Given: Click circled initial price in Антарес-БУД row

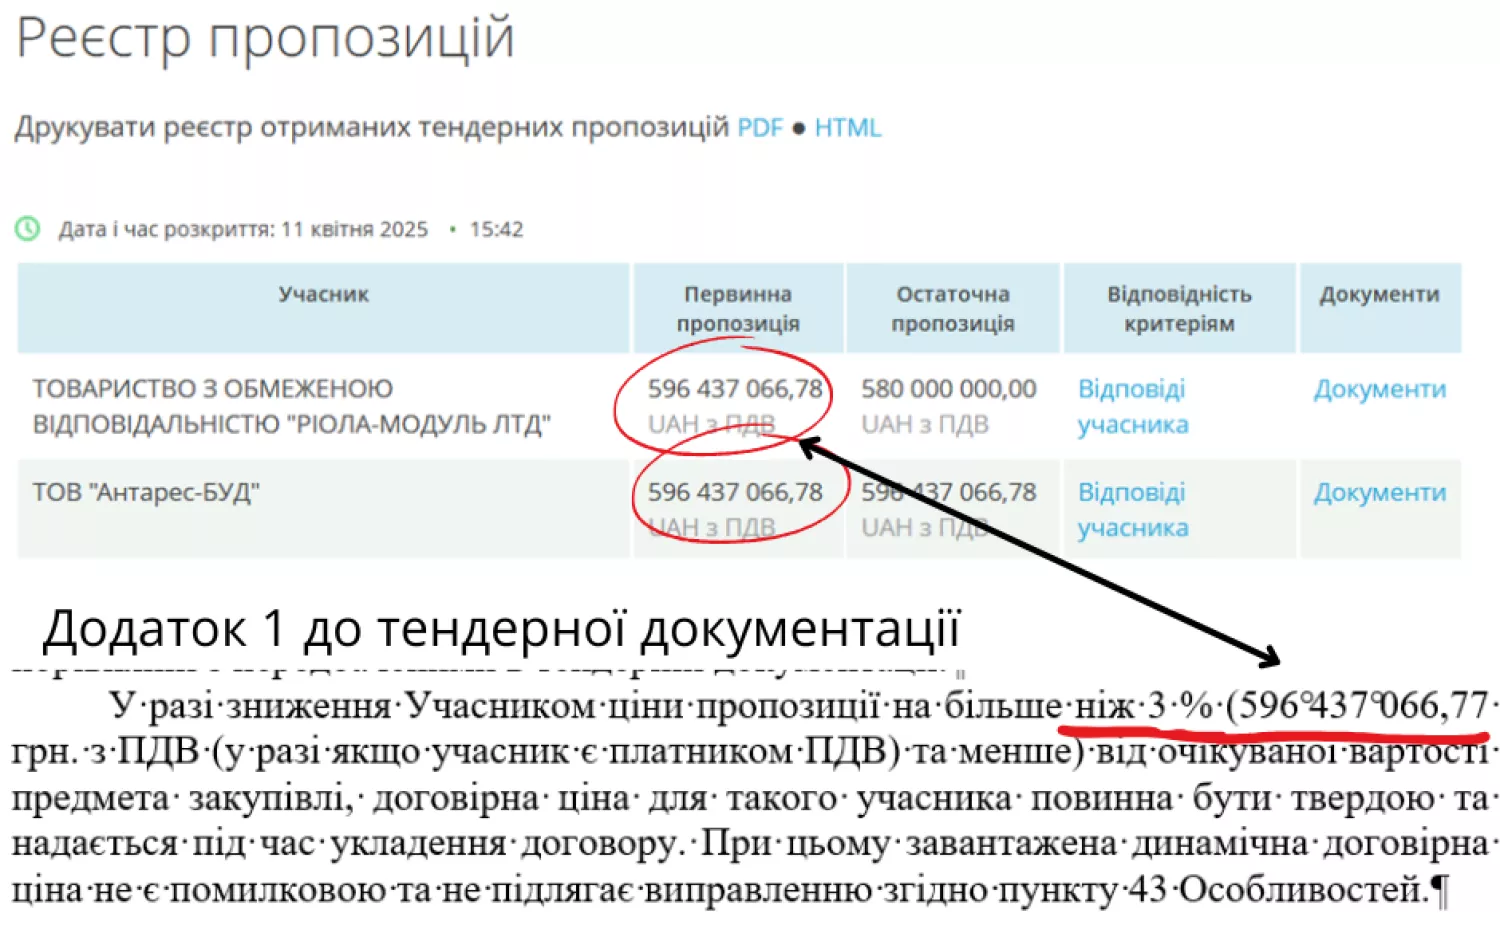Looking at the screenshot, I should [x=734, y=492].
